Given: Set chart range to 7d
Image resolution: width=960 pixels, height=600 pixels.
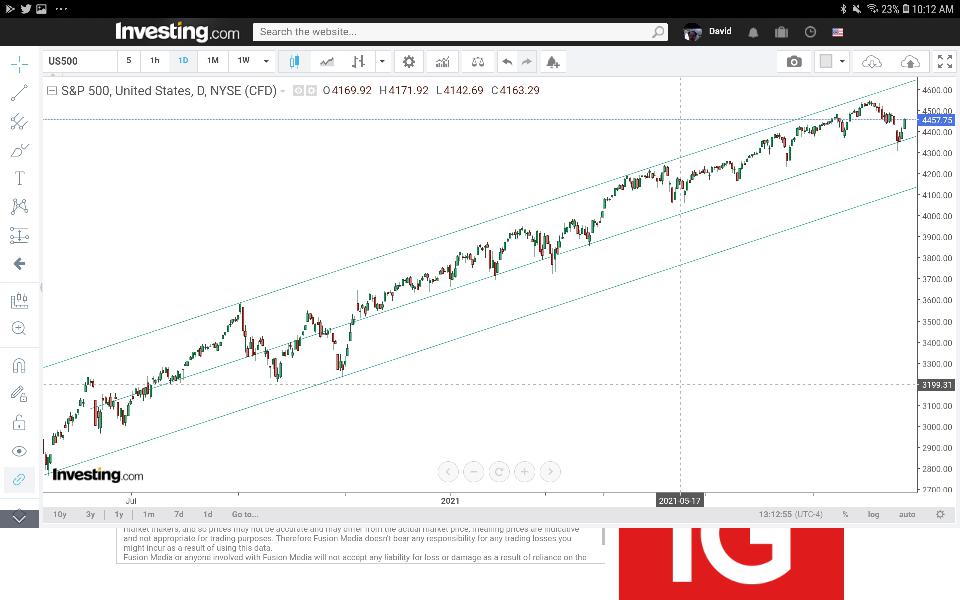Looking at the screenshot, I should [x=179, y=514].
